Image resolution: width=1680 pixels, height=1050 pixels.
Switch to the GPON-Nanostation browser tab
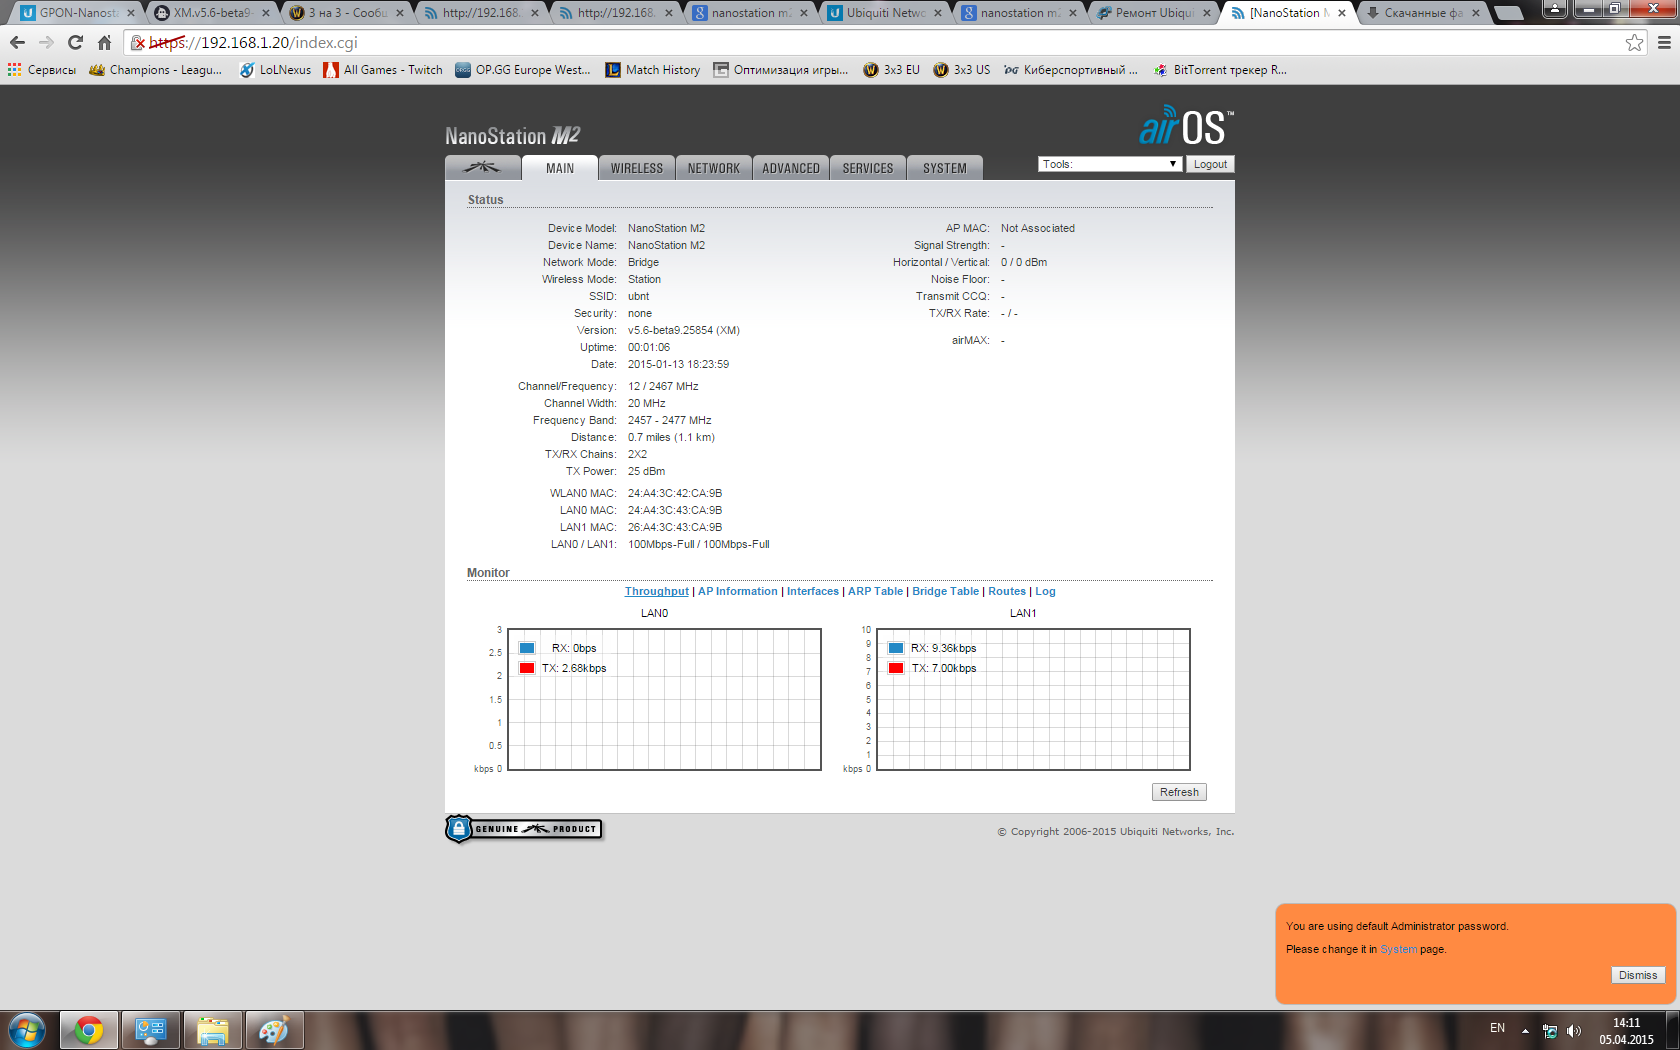[x=77, y=13]
